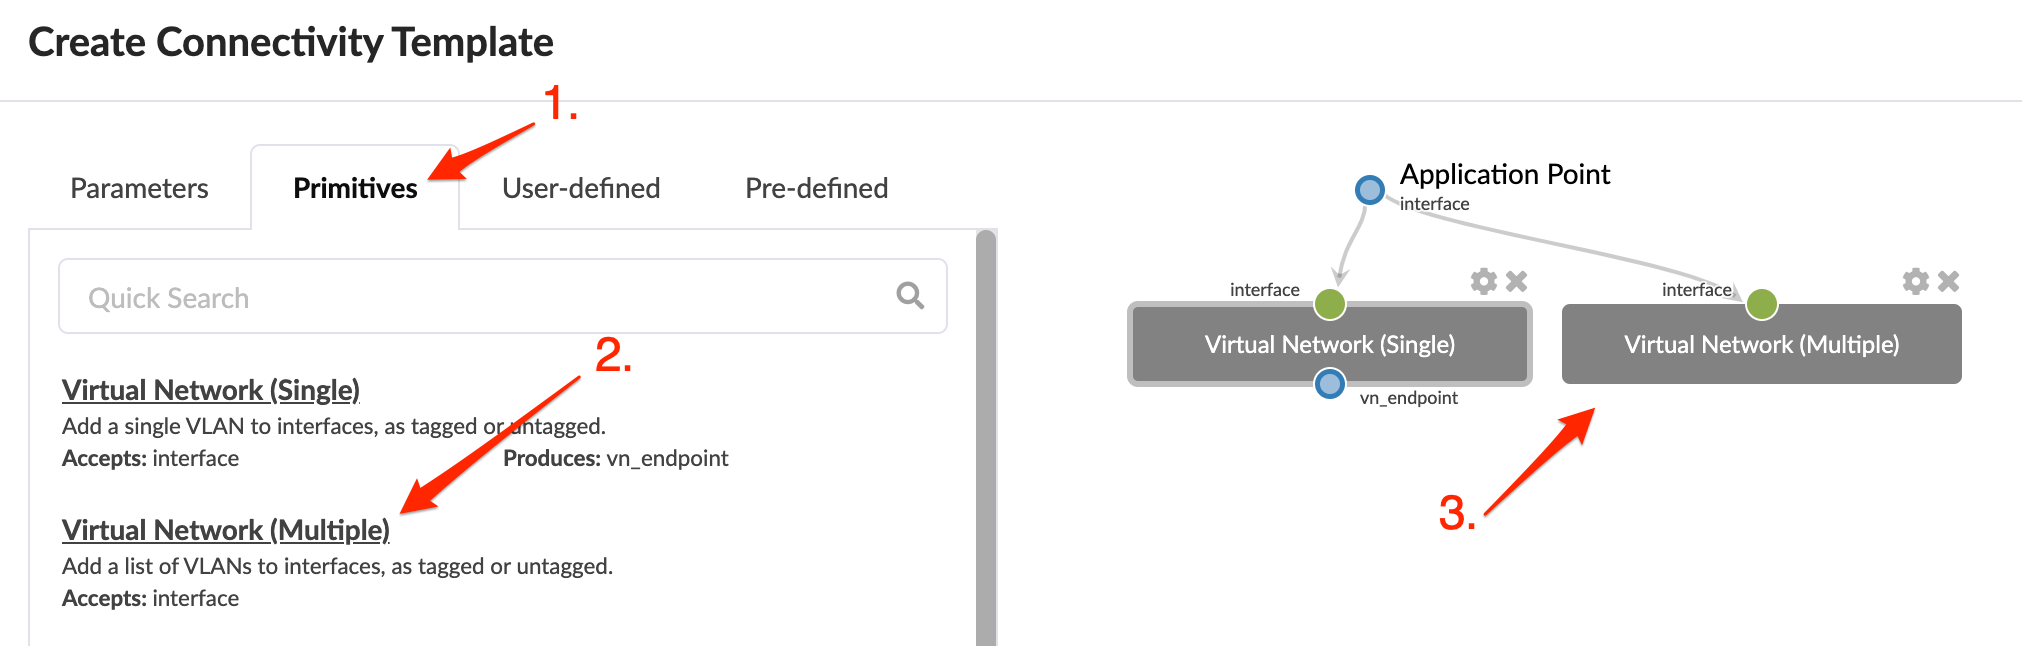Screen dimensions: 2022x646
Task: Click the primitives list vertical scrollbar
Action: click(x=986, y=440)
